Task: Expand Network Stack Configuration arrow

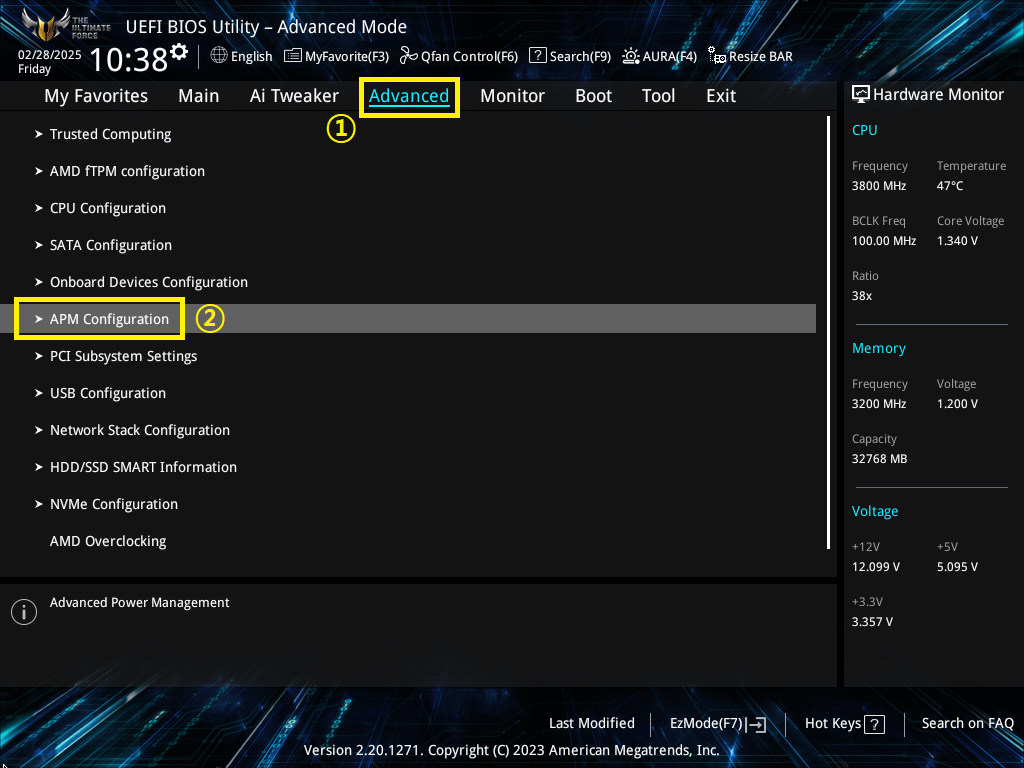Action: pyautogui.click(x=39, y=430)
